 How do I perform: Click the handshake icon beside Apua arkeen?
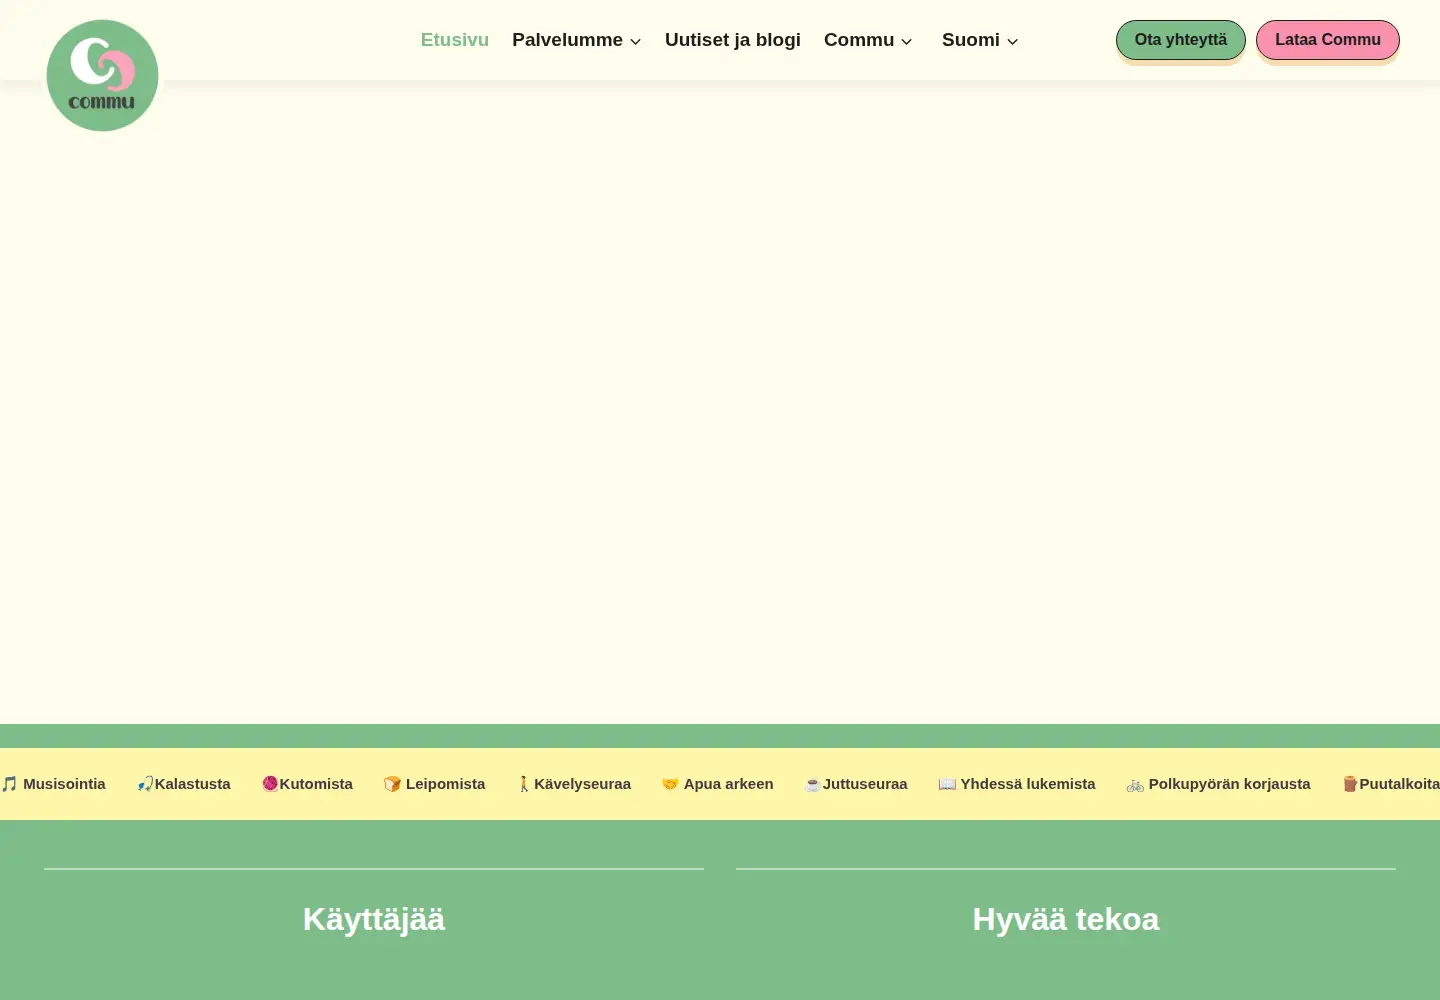coord(670,784)
